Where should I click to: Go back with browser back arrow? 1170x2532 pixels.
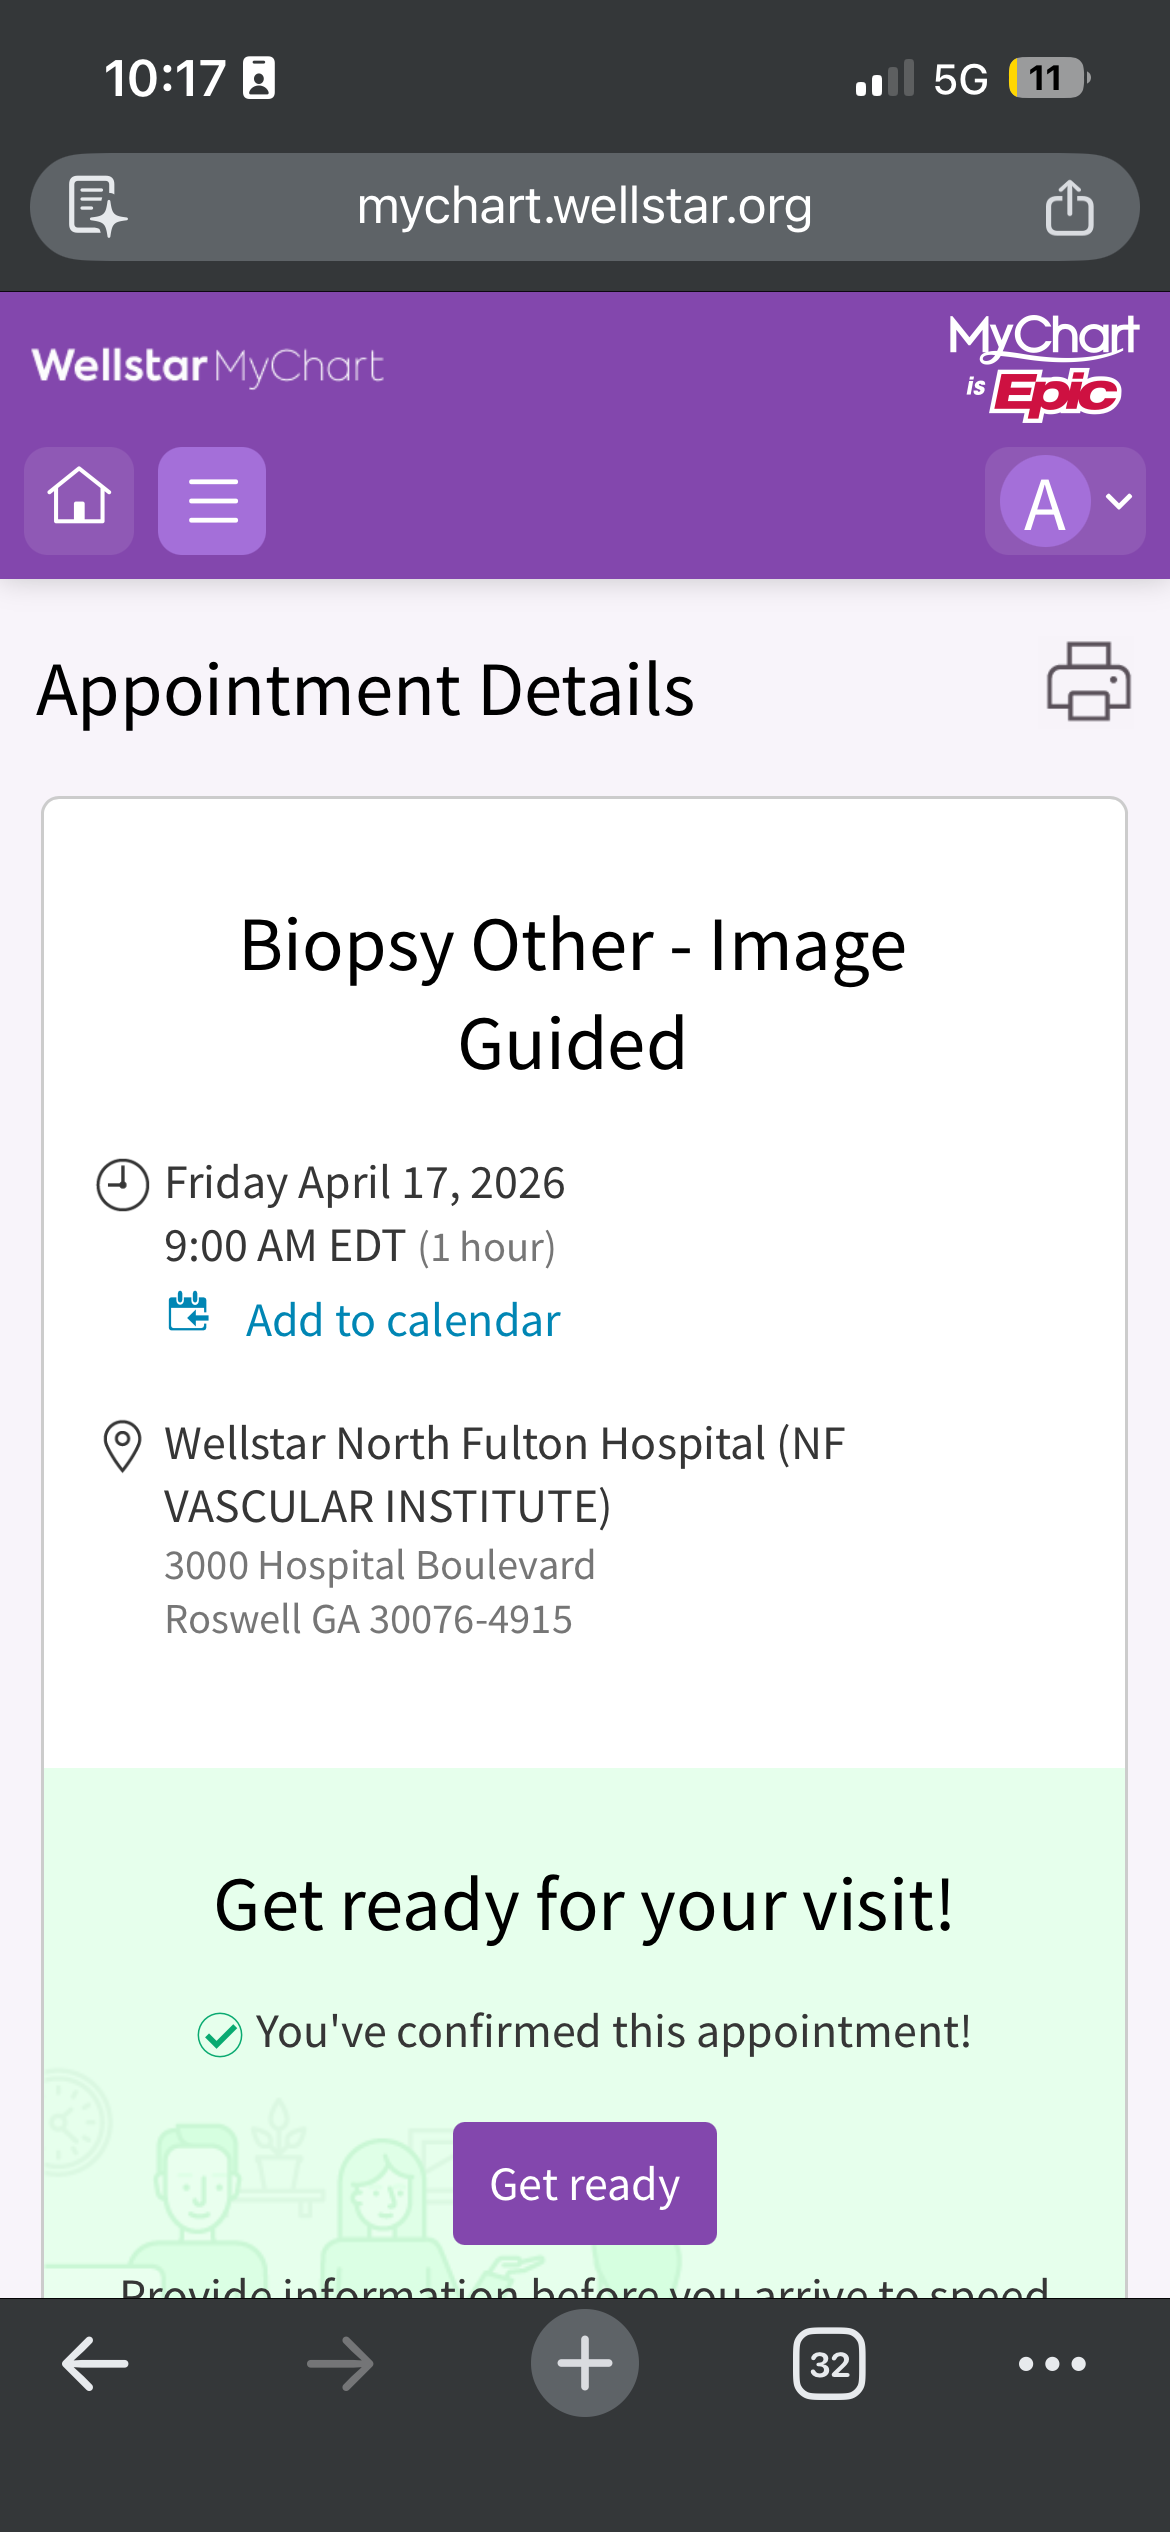point(95,2364)
